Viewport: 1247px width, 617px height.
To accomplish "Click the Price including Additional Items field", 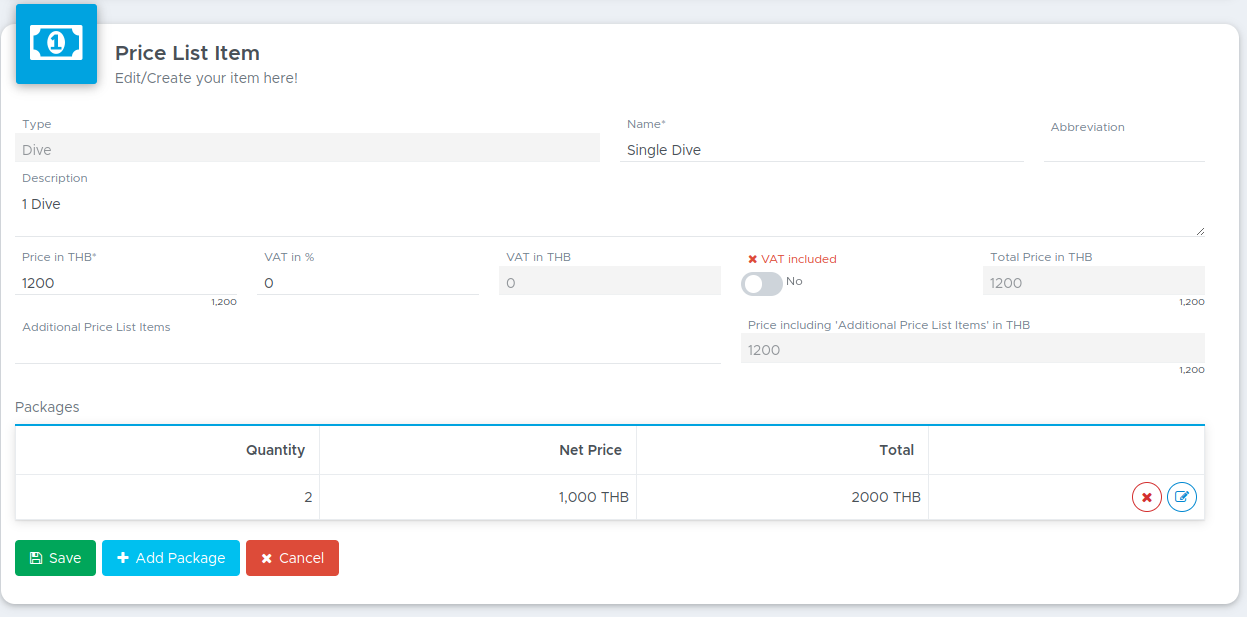I will tap(973, 348).
